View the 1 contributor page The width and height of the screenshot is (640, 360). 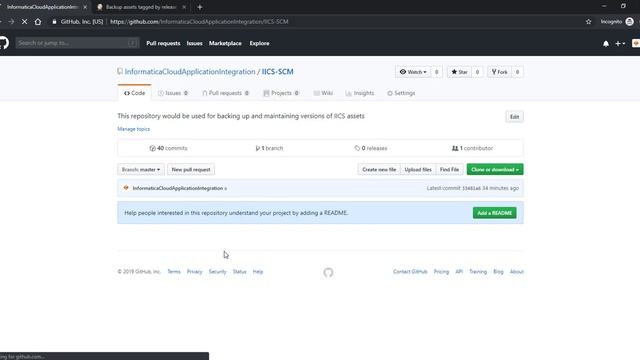472,148
